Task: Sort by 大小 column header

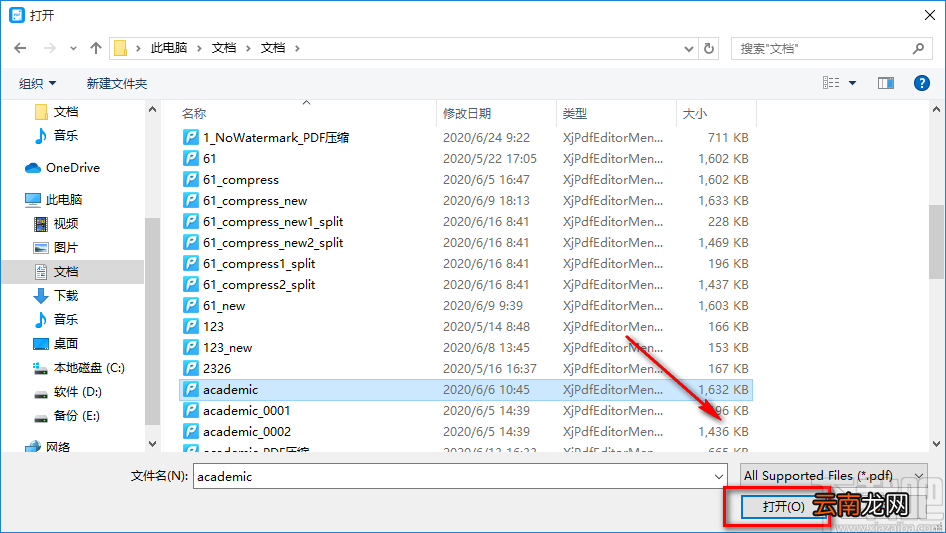Action: [694, 113]
